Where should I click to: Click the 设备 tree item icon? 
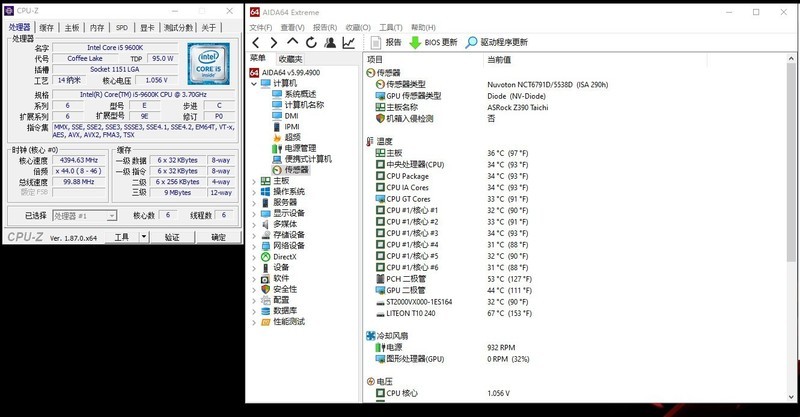pos(265,267)
